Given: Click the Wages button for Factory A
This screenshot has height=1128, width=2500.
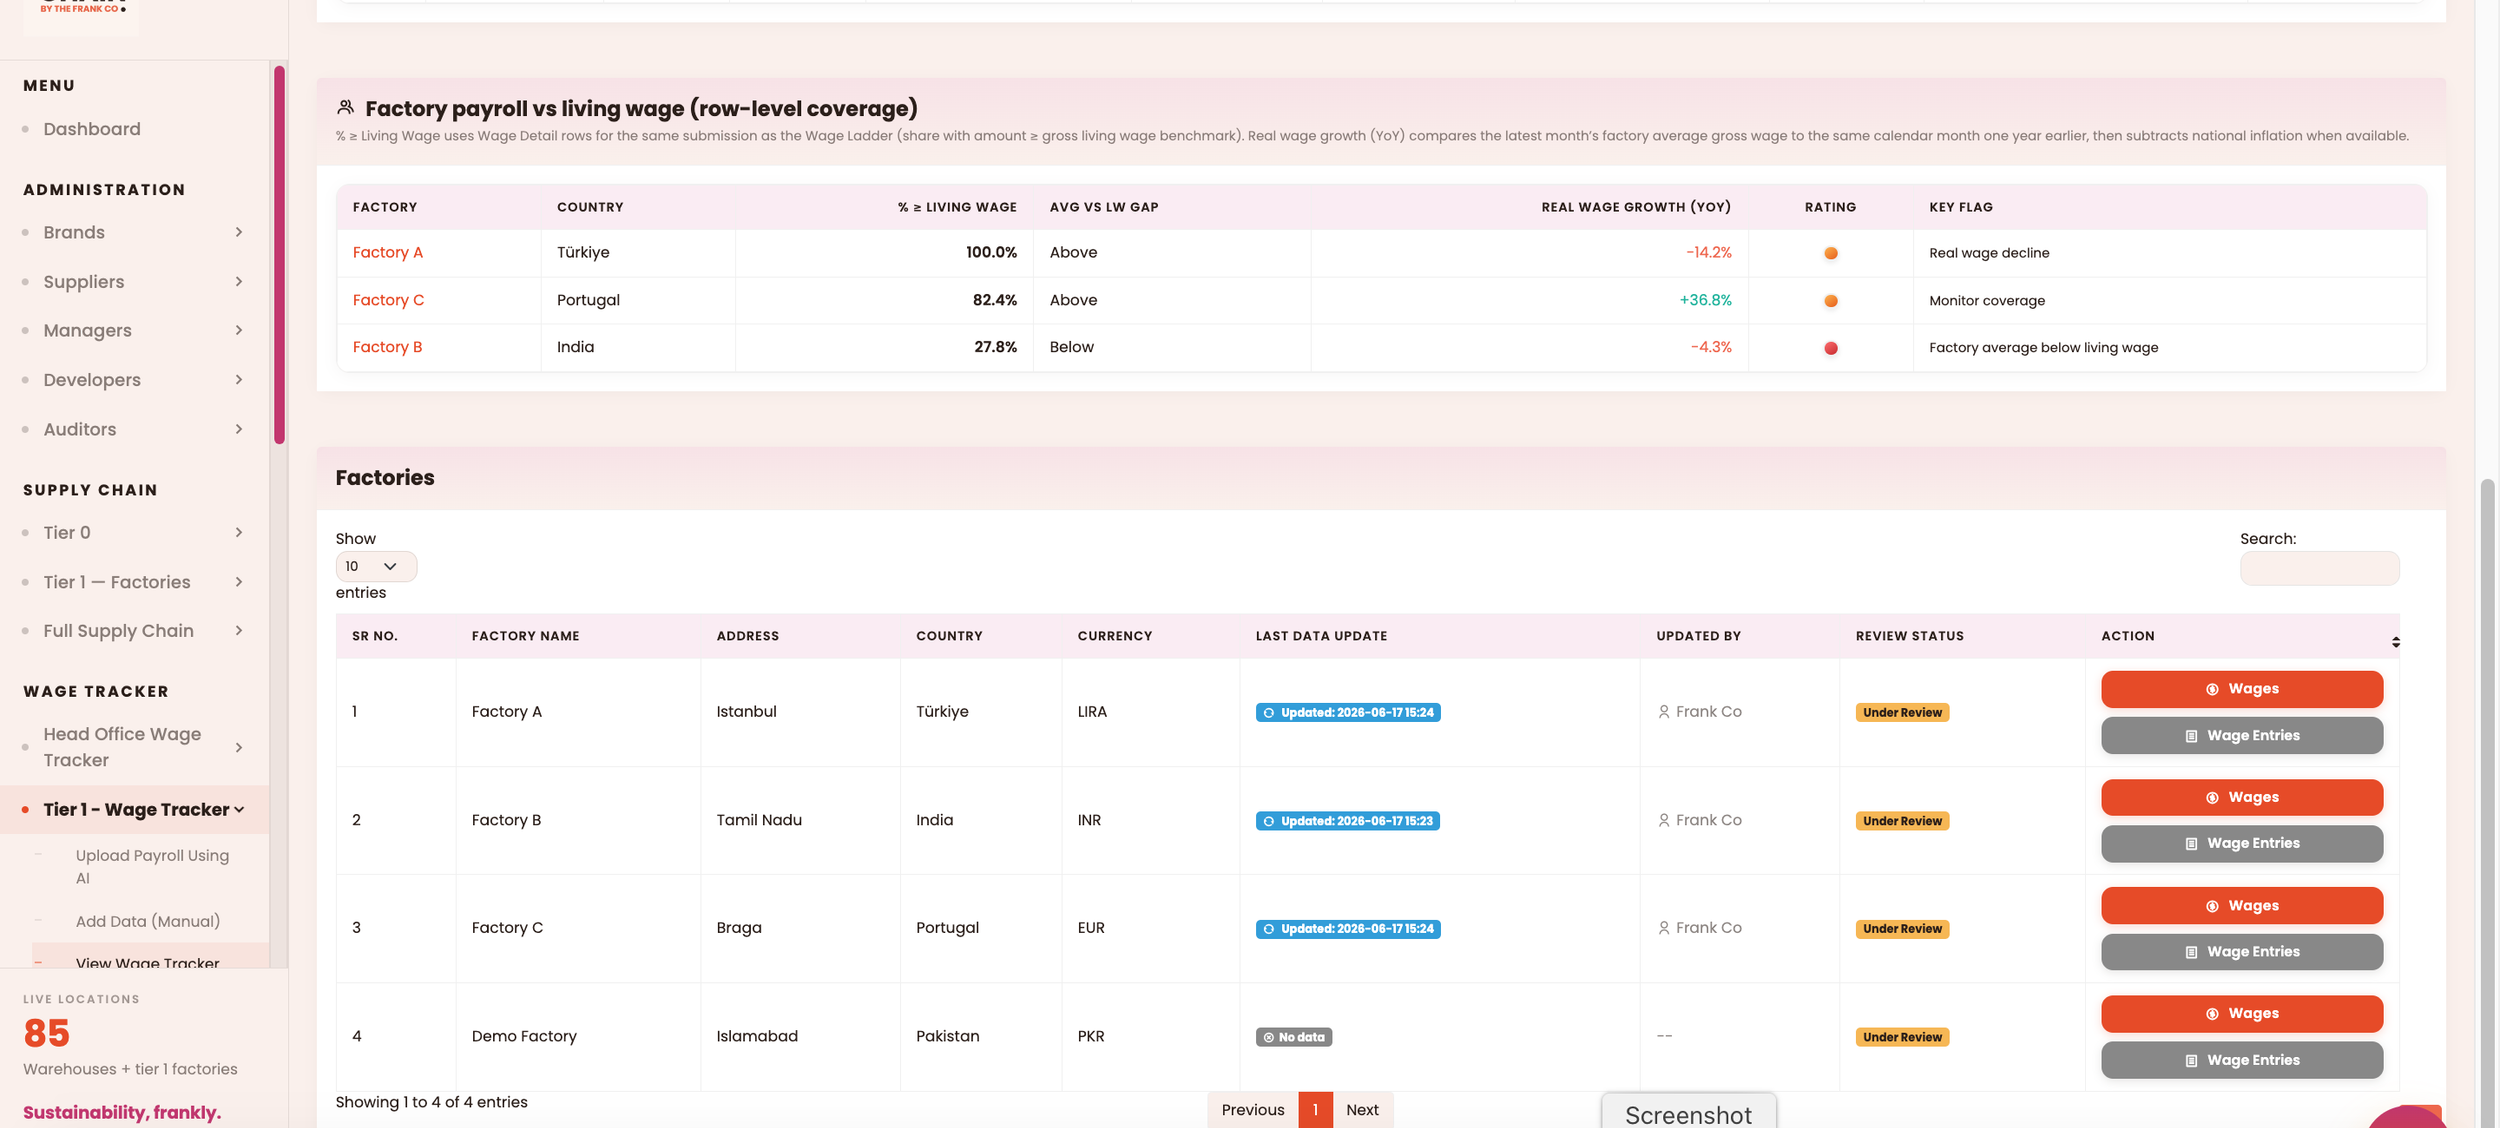Looking at the screenshot, I should pyautogui.click(x=2242, y=689).
